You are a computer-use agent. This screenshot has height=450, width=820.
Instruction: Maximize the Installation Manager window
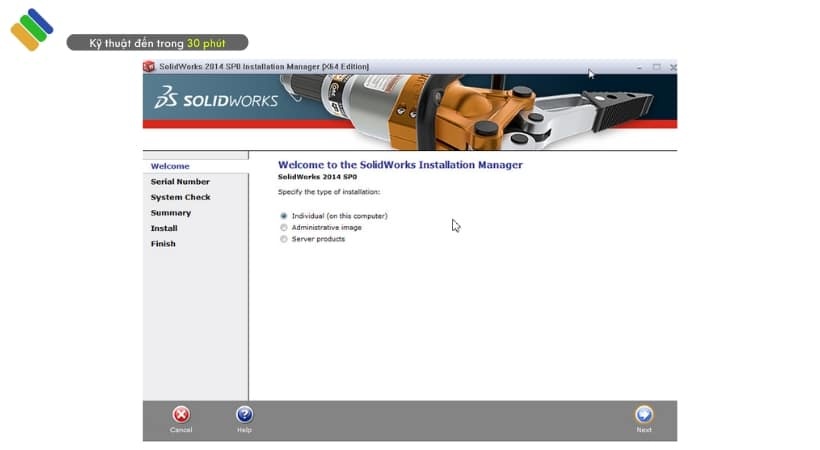[656, 67]
